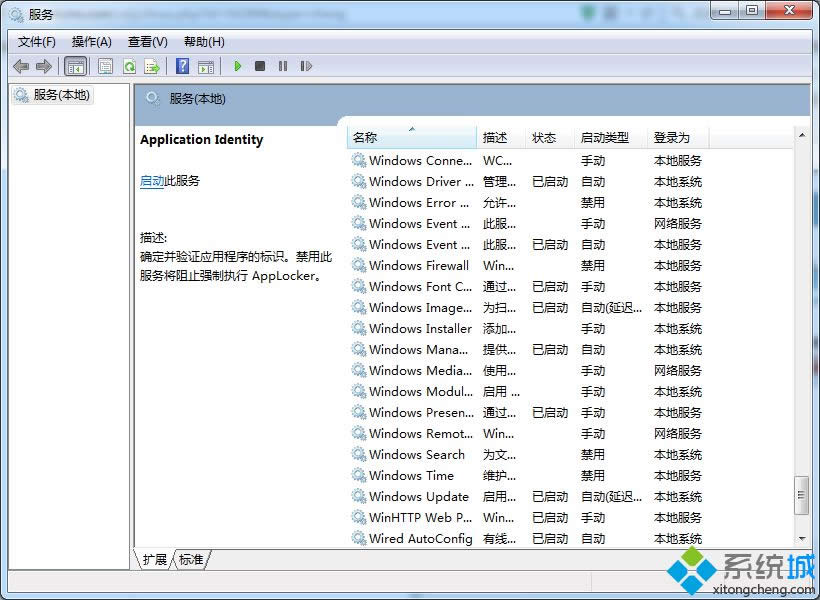Click the Export List toolbar icon
The image size is (820, 600).
pos(152,66)
